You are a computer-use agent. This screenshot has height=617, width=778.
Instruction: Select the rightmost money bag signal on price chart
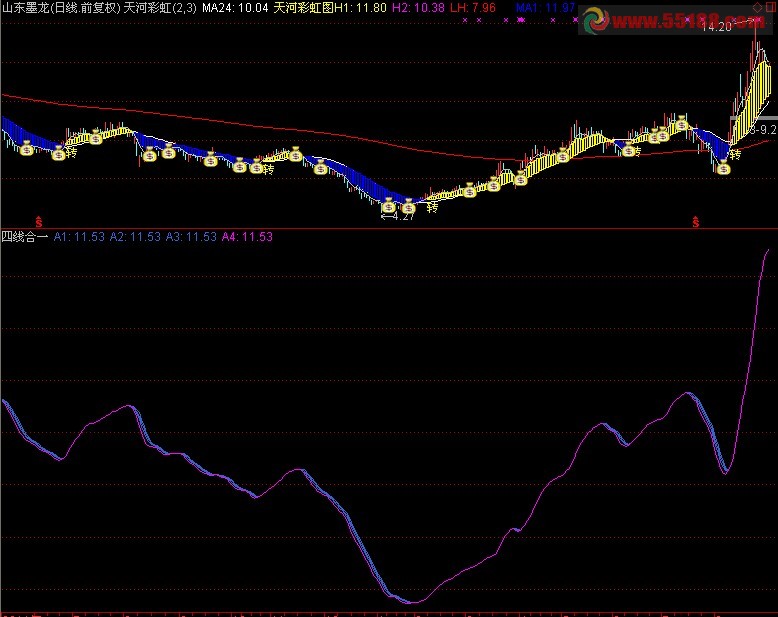tap(724, 168)
